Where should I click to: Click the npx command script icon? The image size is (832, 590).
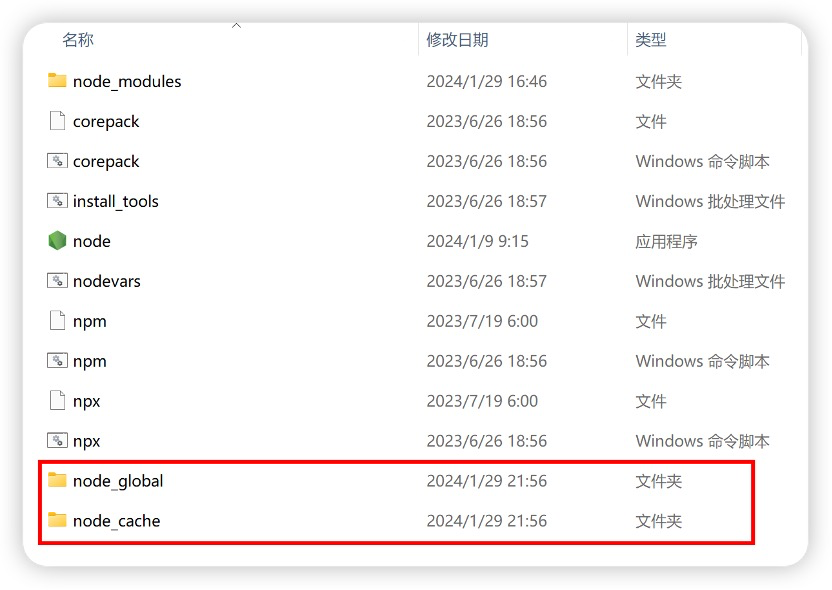pyautogui.click(x=57, y=440)
